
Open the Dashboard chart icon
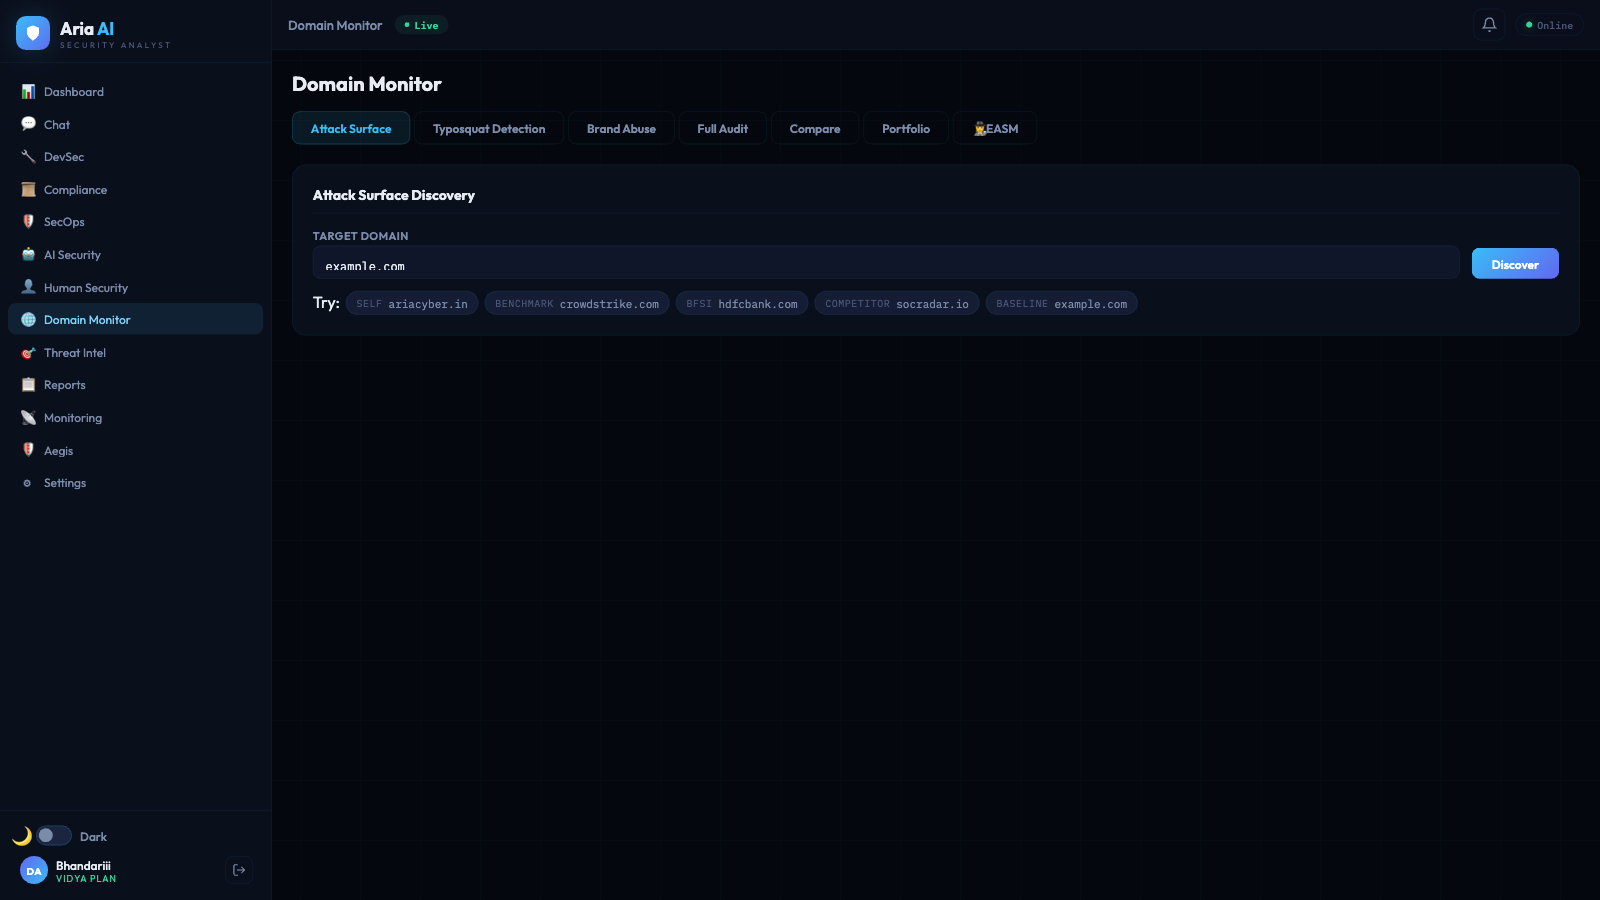pos(28,92)
